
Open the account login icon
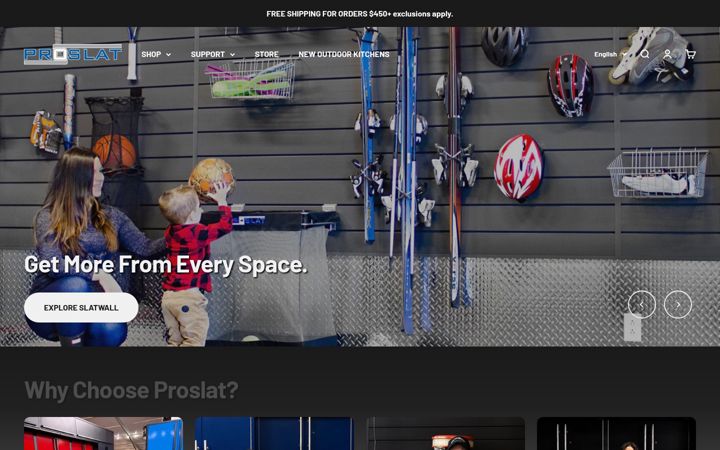(x=667, y=54)
